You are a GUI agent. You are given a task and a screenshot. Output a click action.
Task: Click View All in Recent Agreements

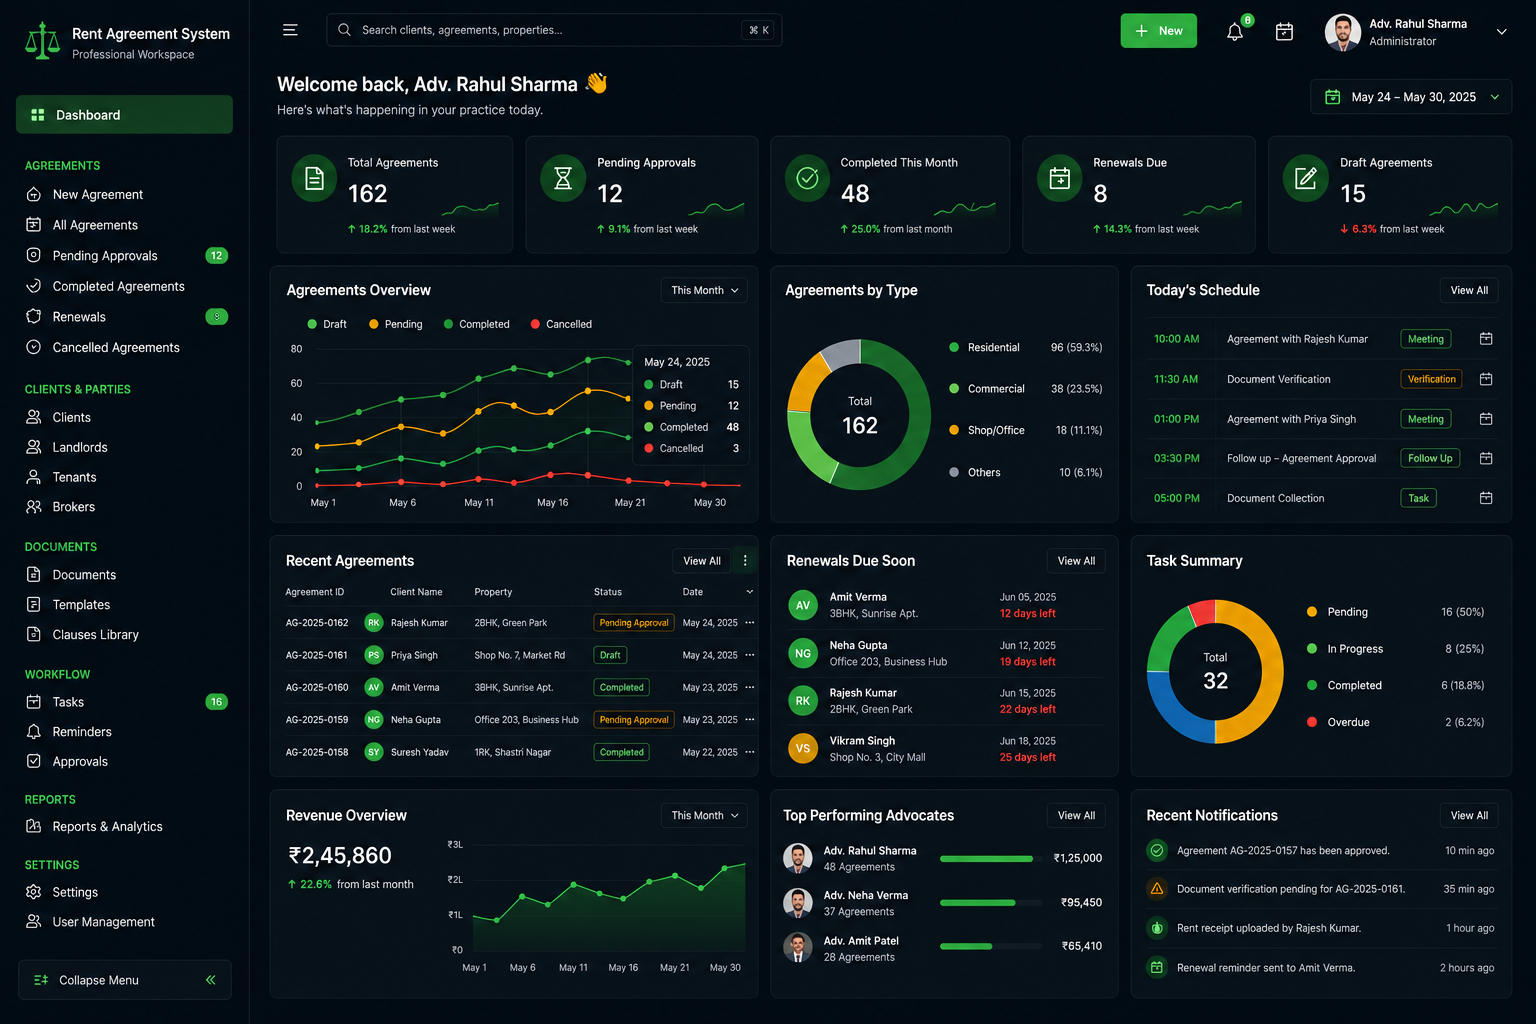coord(702,561)
